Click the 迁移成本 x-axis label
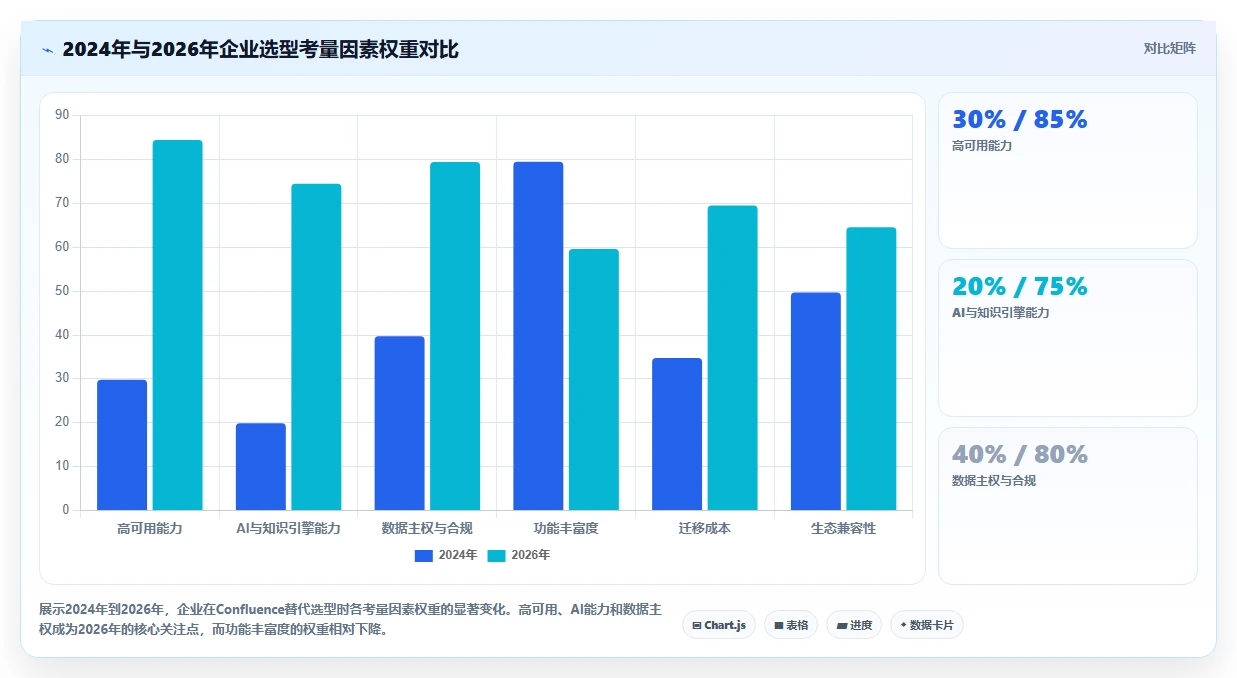The width and height of the screenshot is (1237, 678). [x=705, y=528]
